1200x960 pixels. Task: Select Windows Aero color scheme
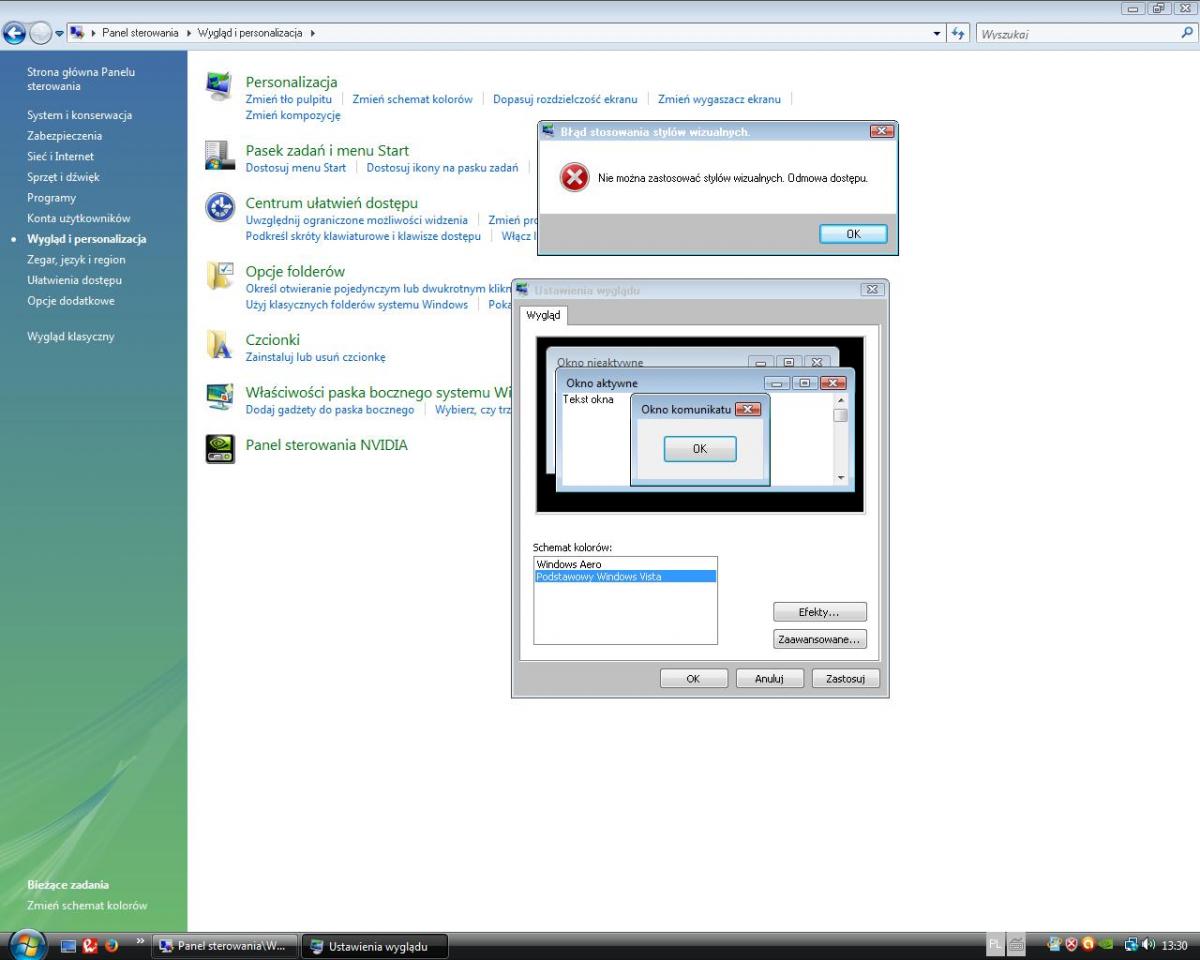point(625,564)
